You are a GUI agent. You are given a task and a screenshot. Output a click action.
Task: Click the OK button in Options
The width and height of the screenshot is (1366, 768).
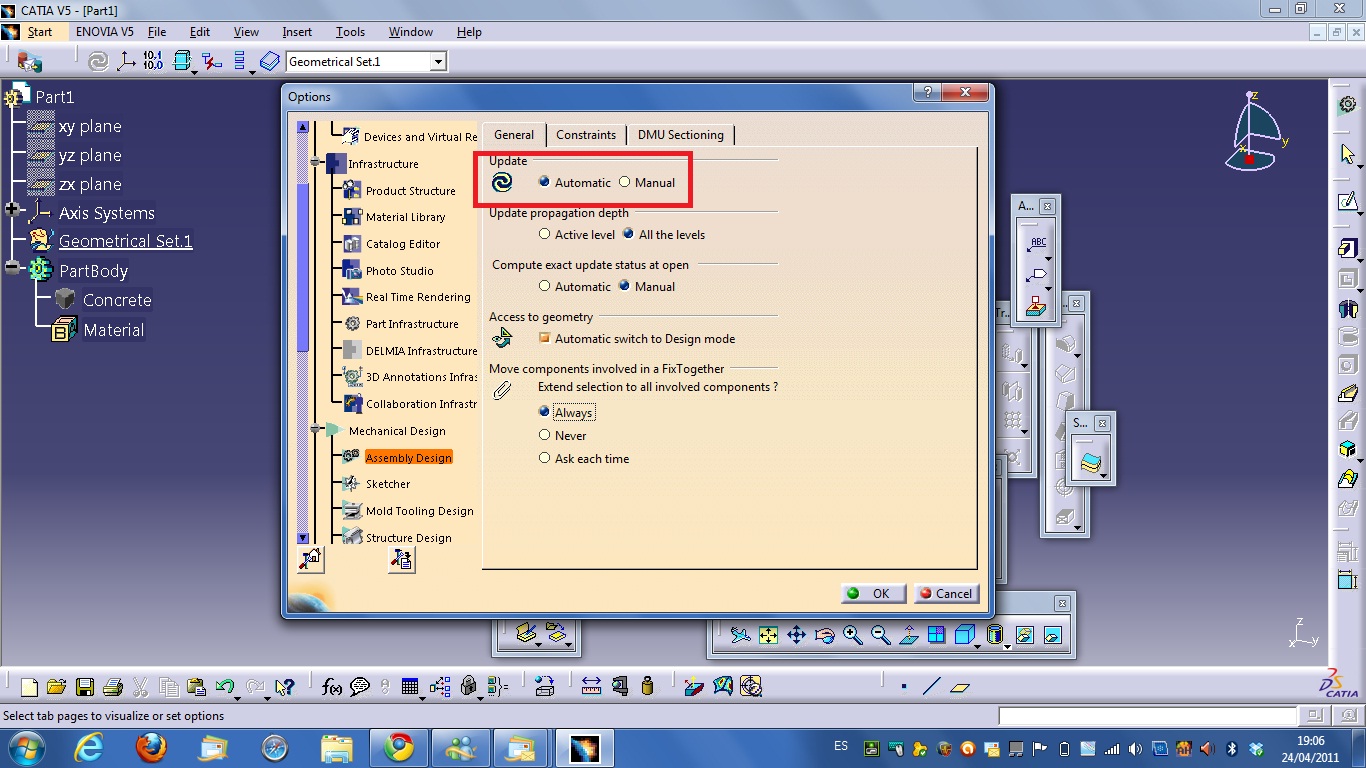click(x=874, y=593)
